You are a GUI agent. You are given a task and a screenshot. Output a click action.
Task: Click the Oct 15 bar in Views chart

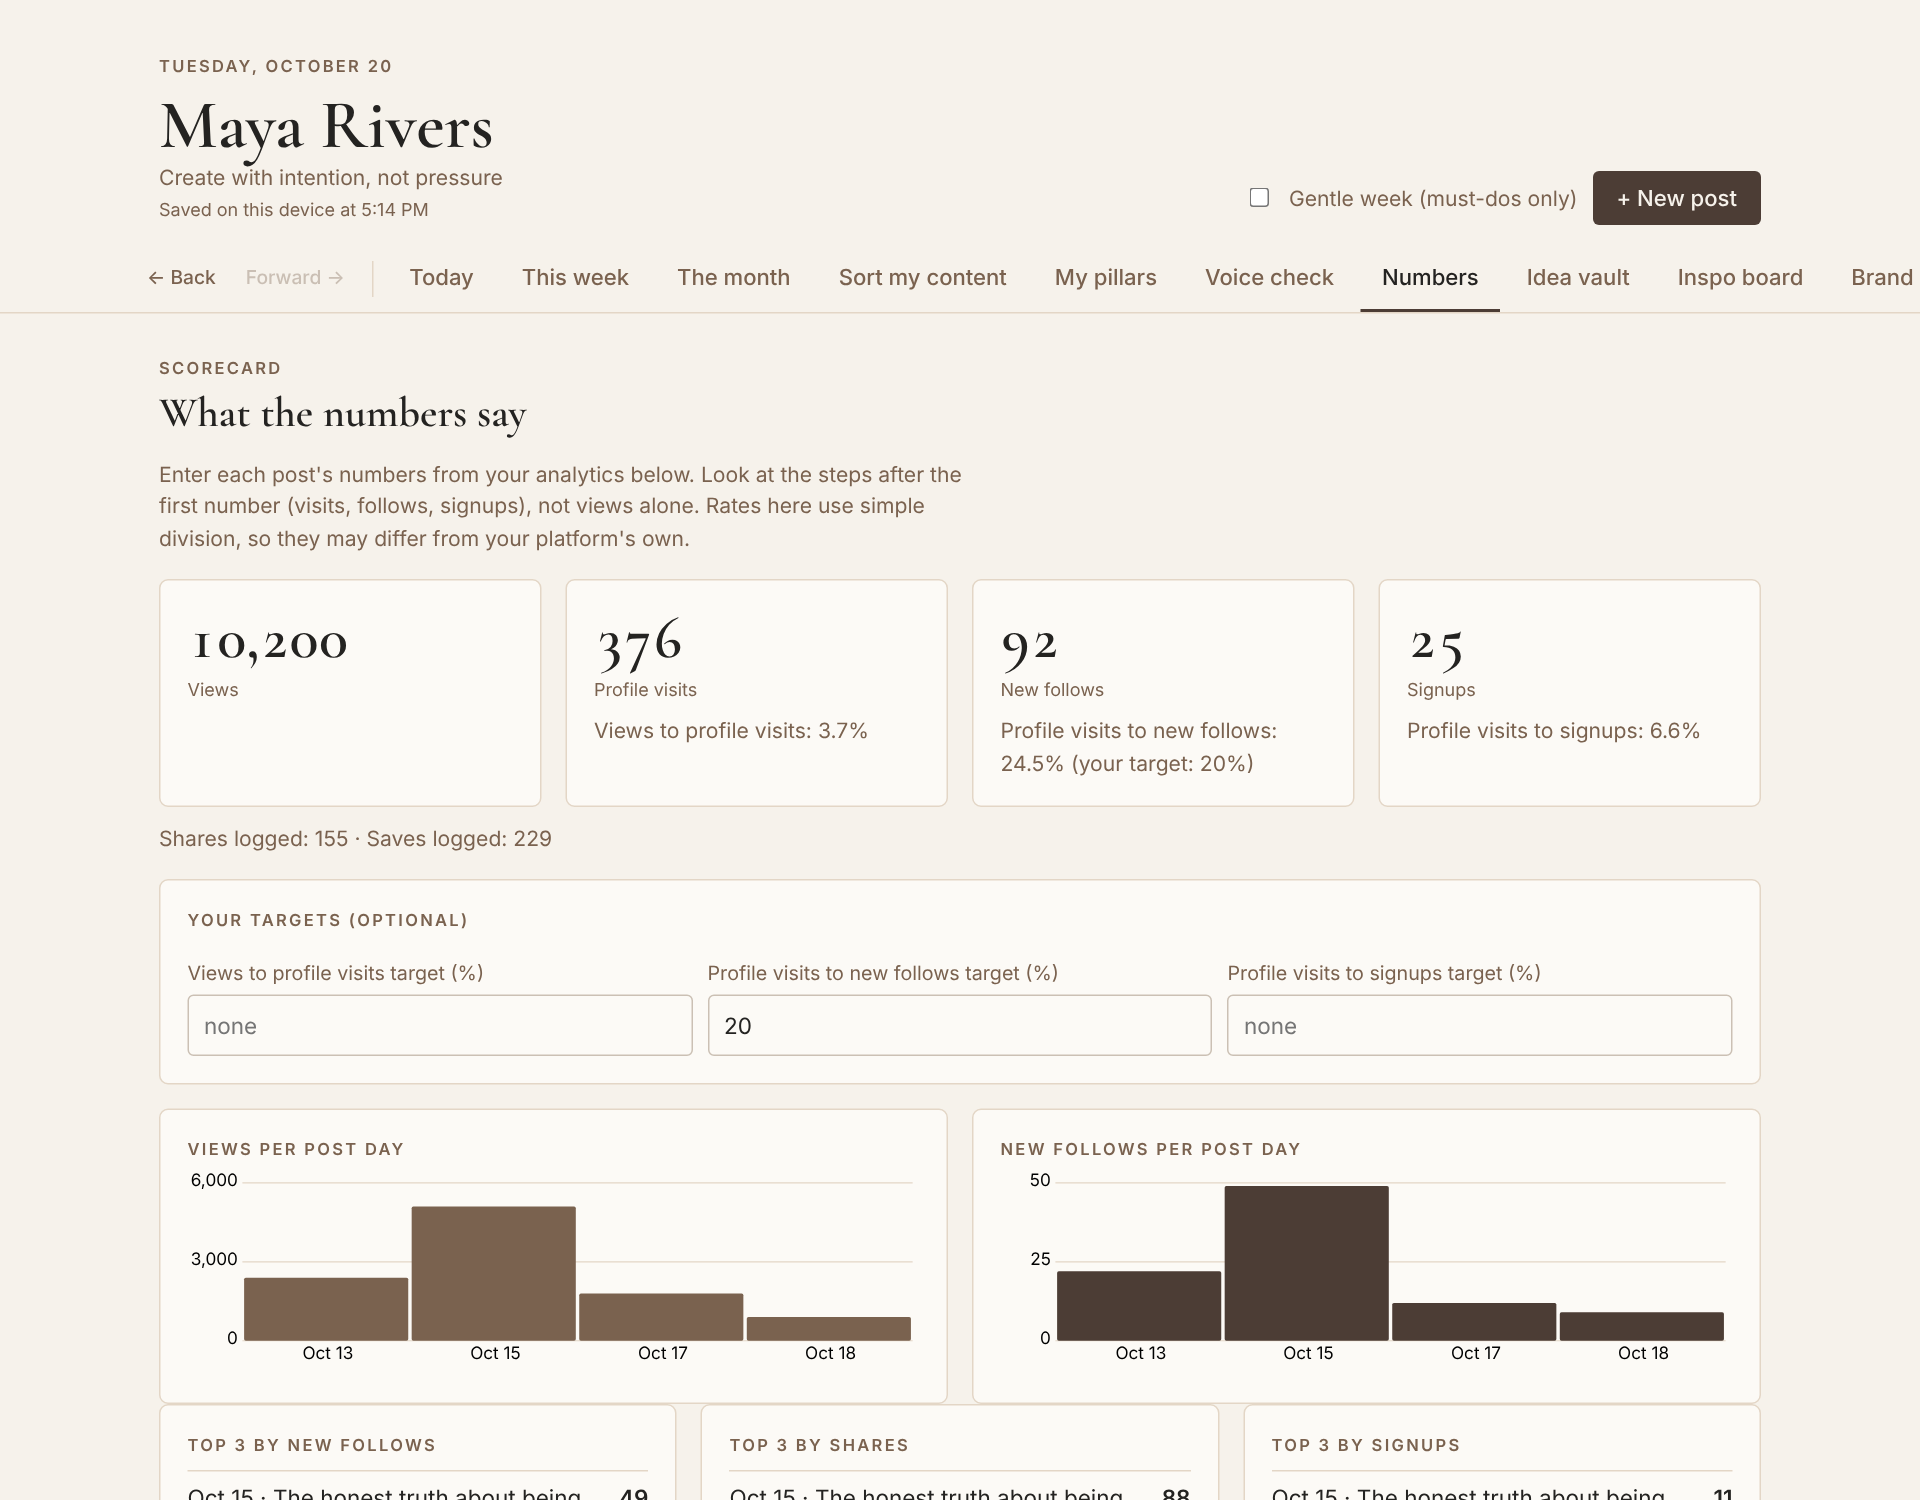pyautogui.click(x=494, y=1273)
